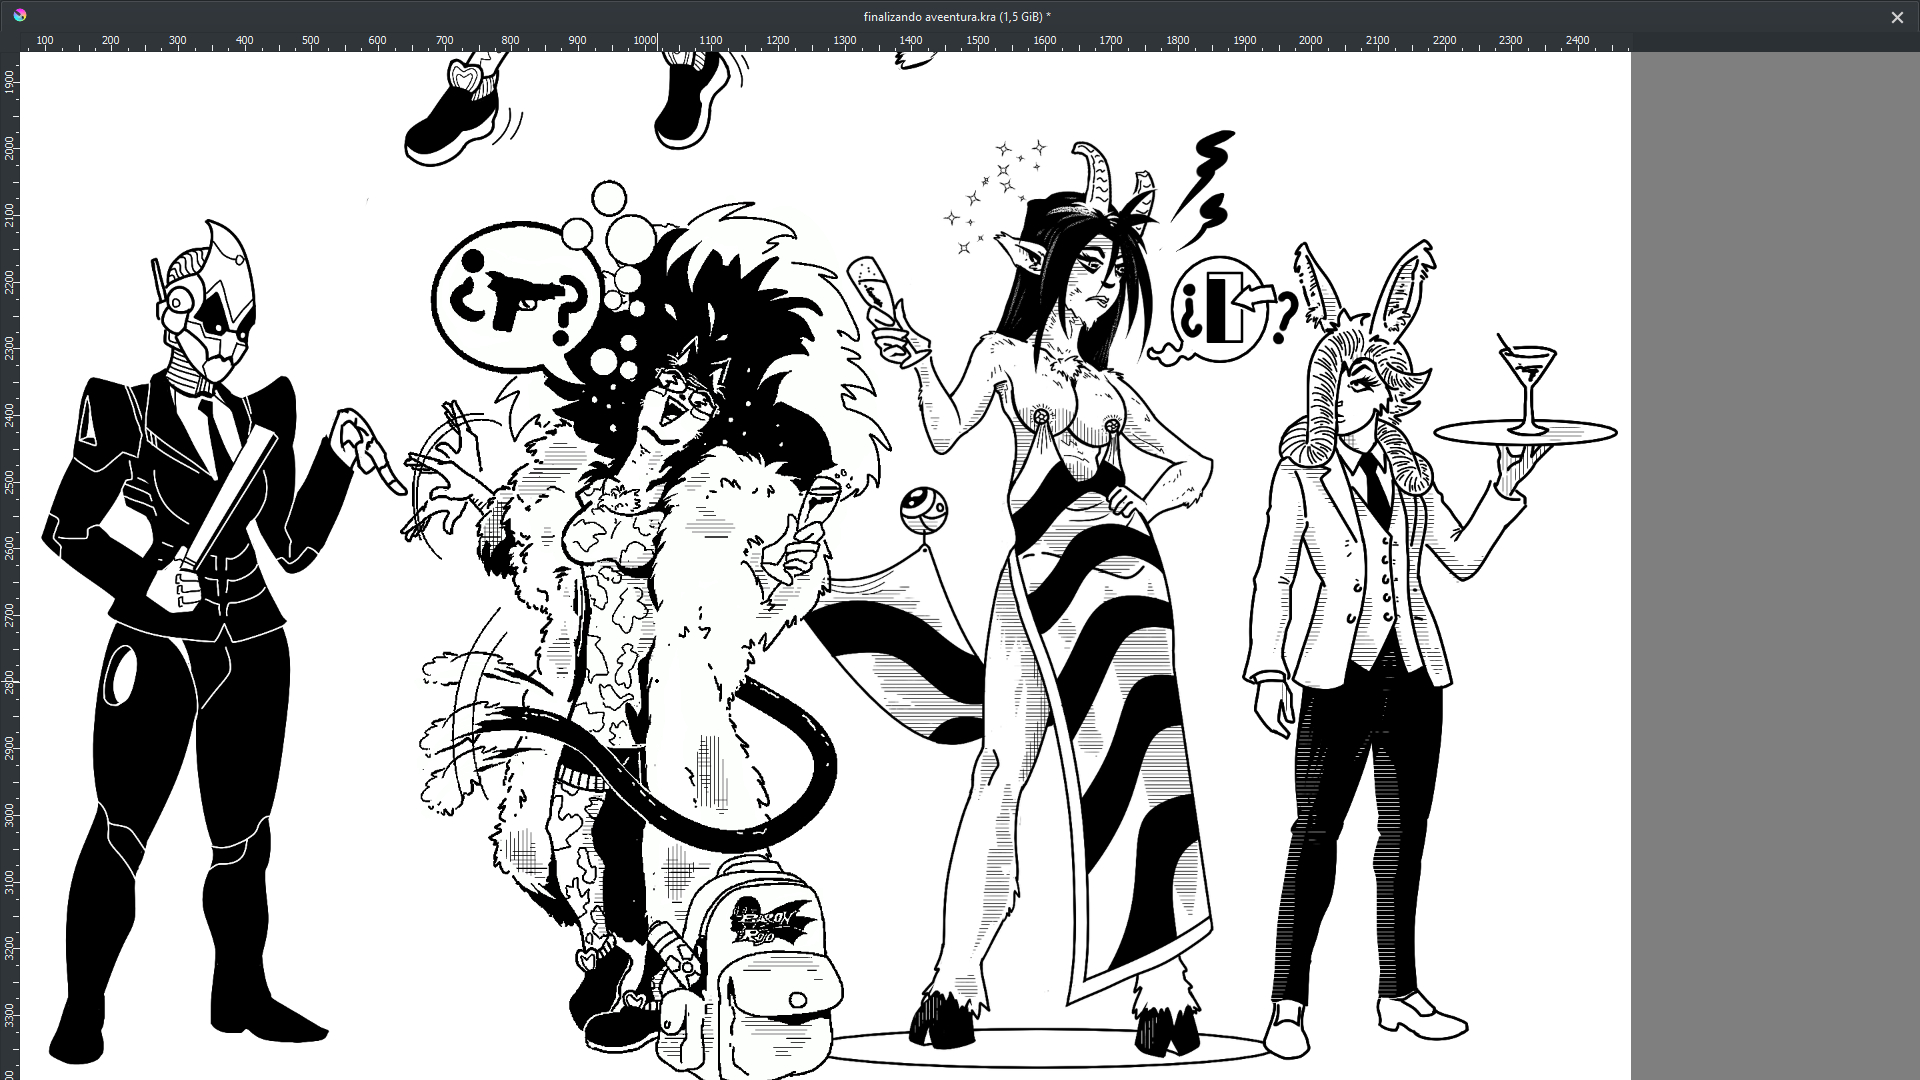Click the 3000 mark on vertical ruler

coord(10,815)
